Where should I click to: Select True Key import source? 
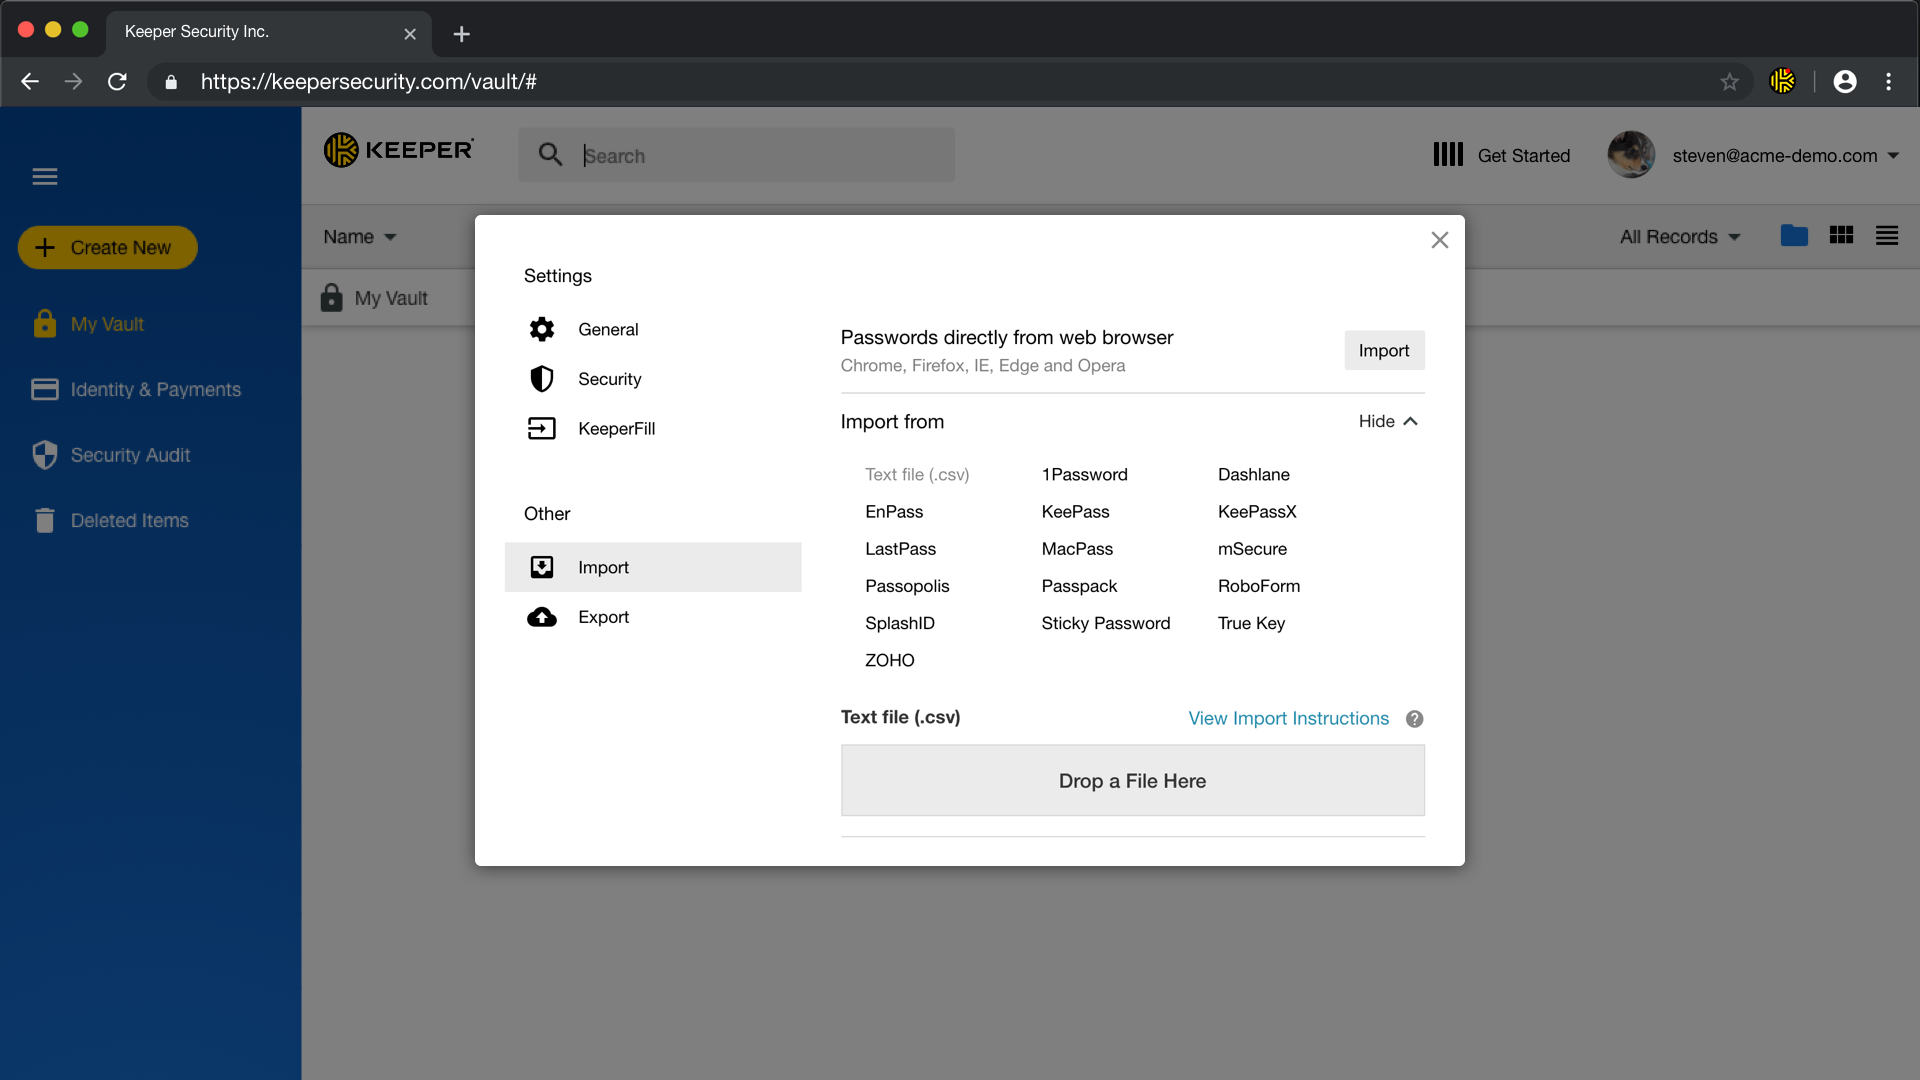click(1251, 622)
